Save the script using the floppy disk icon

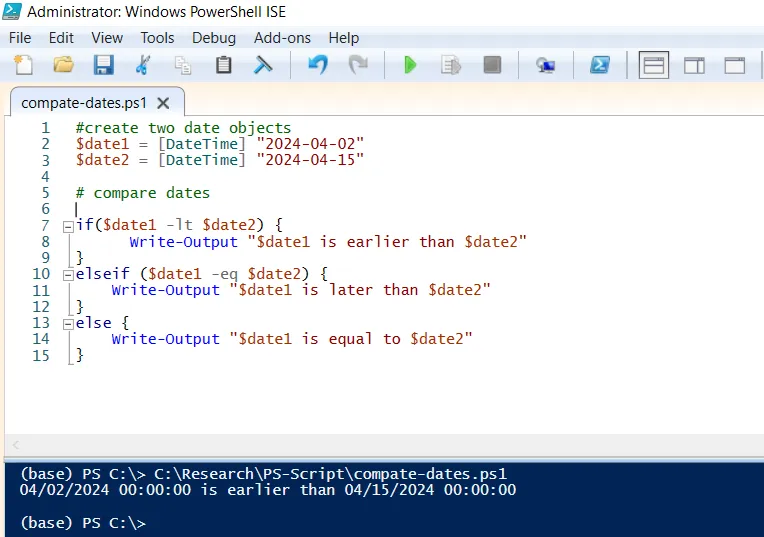[103, 66]
